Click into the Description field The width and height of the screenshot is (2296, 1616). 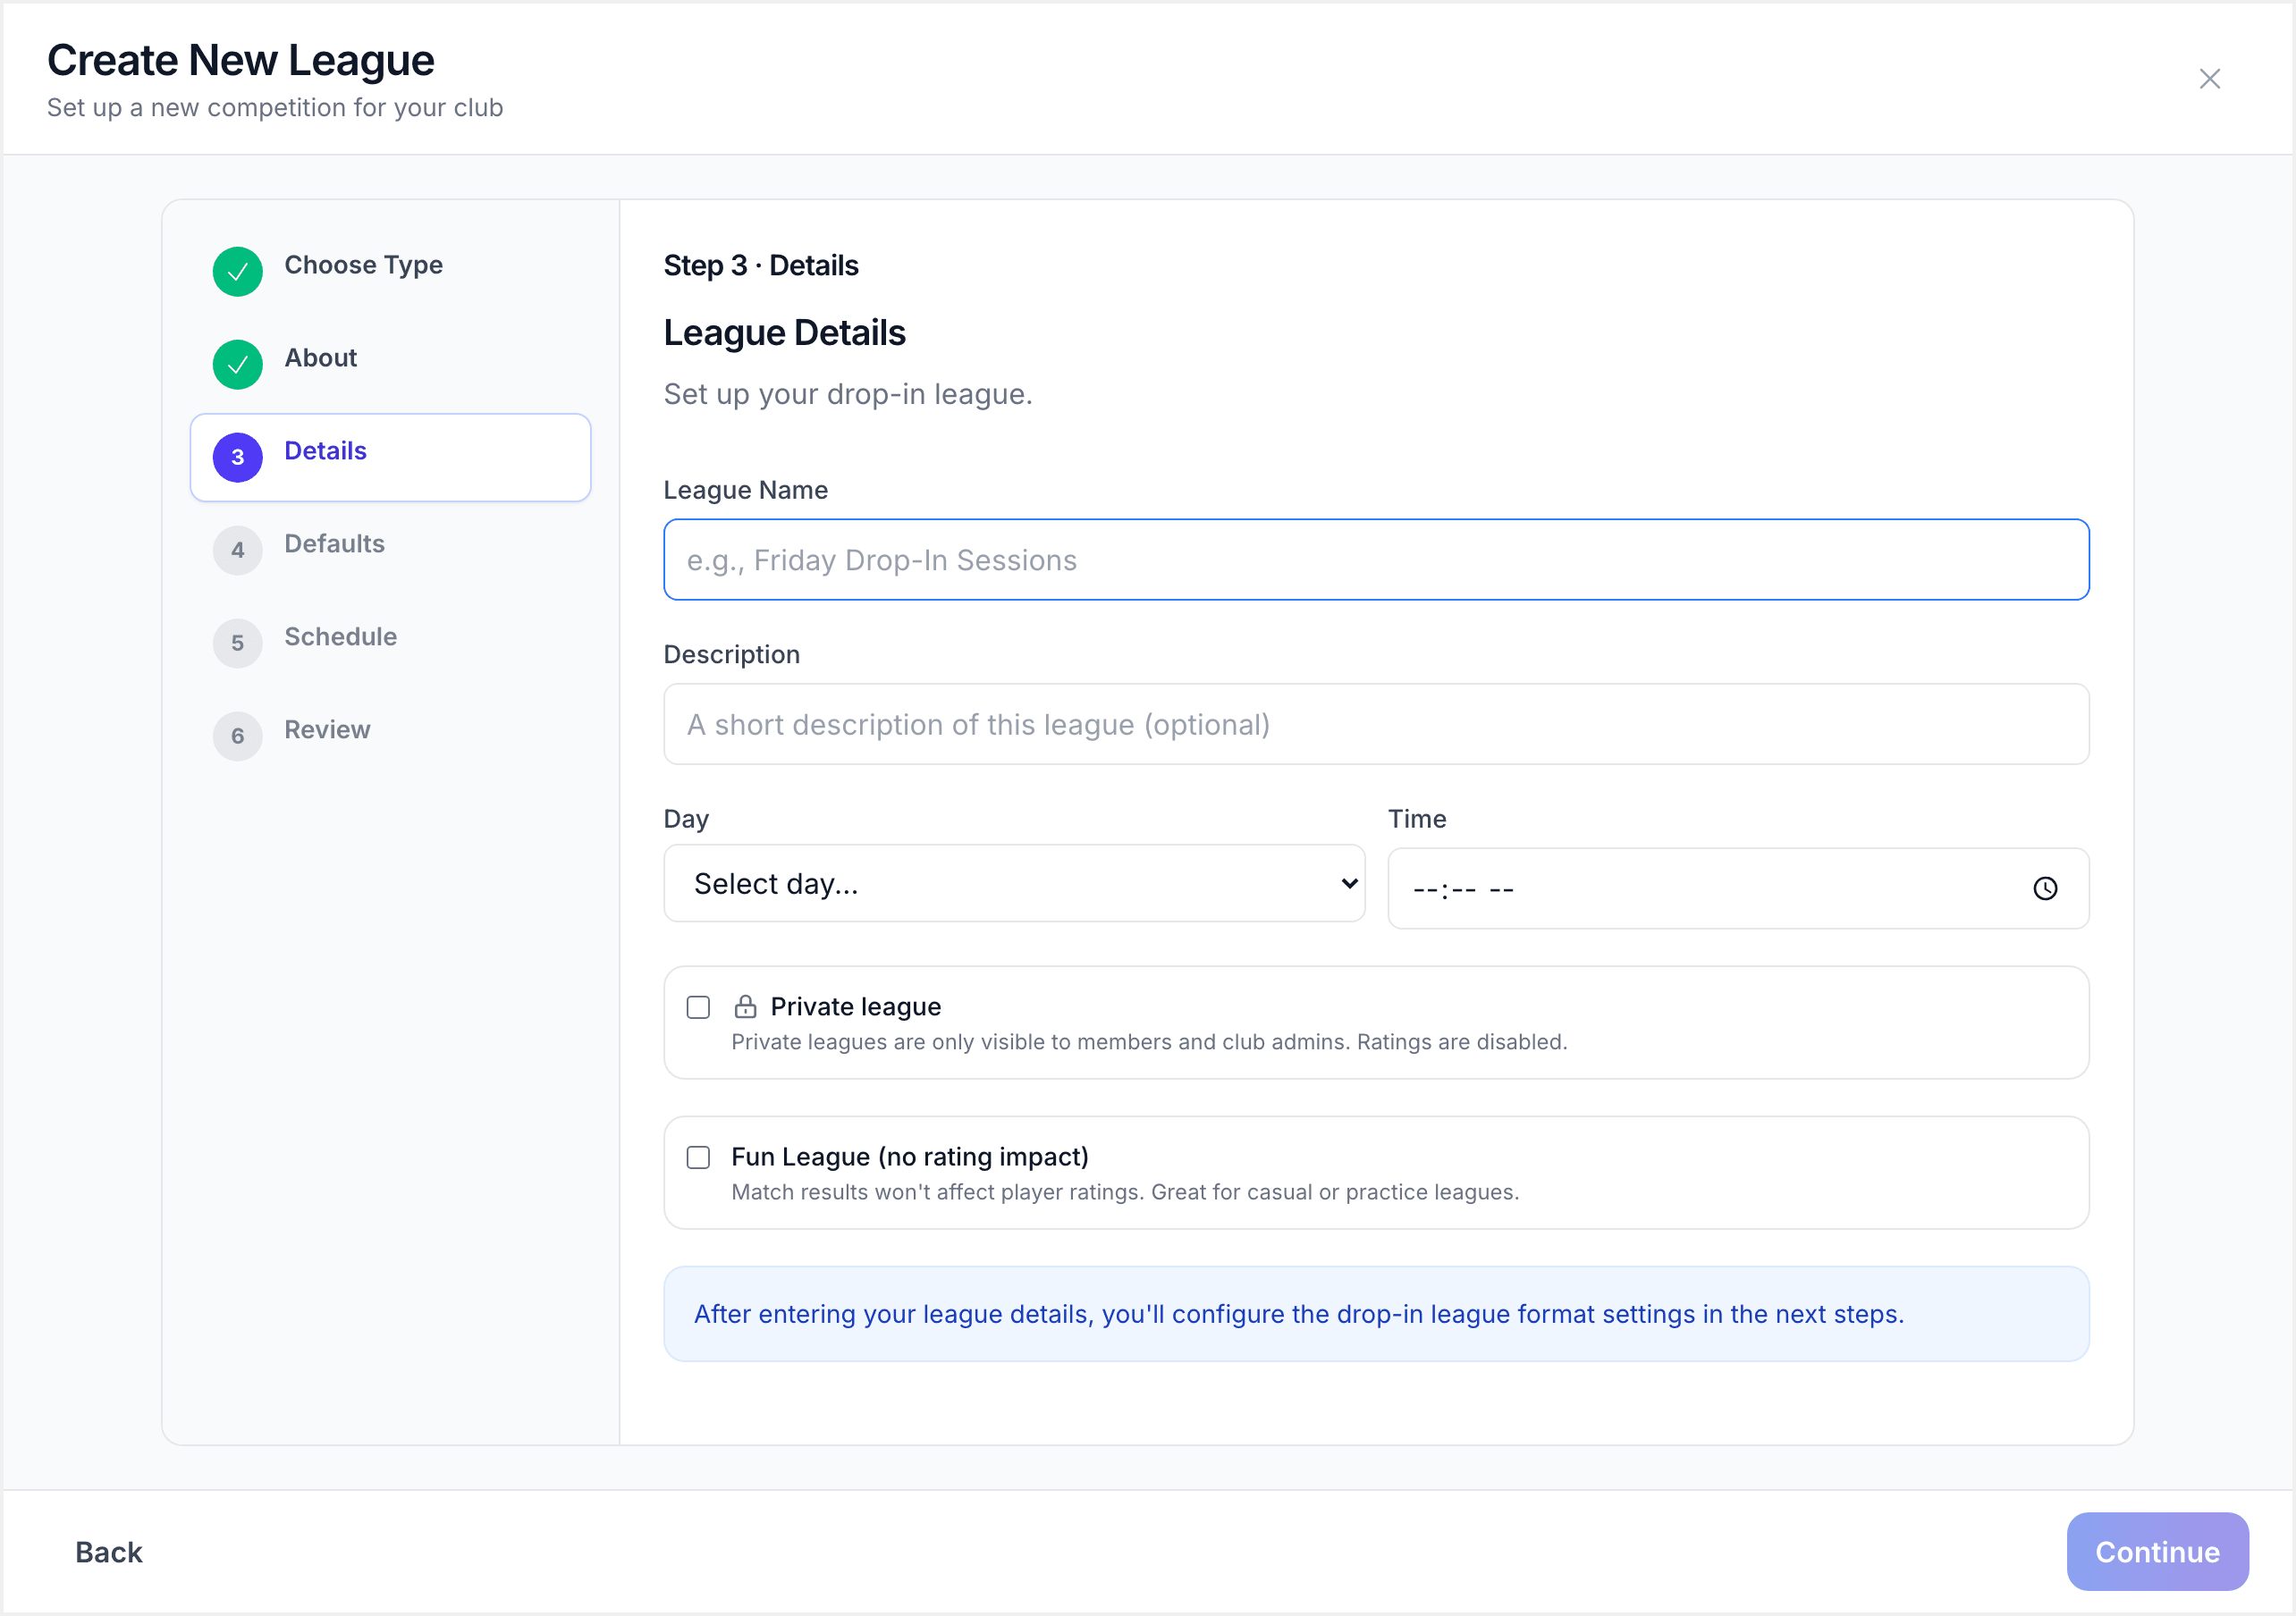1376,724
